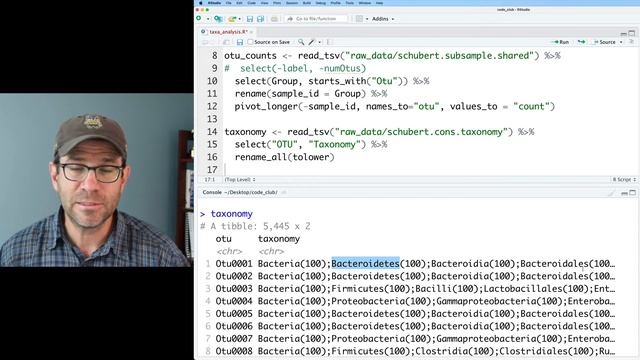Click the workspace panes grid icon

pos(359,19)
